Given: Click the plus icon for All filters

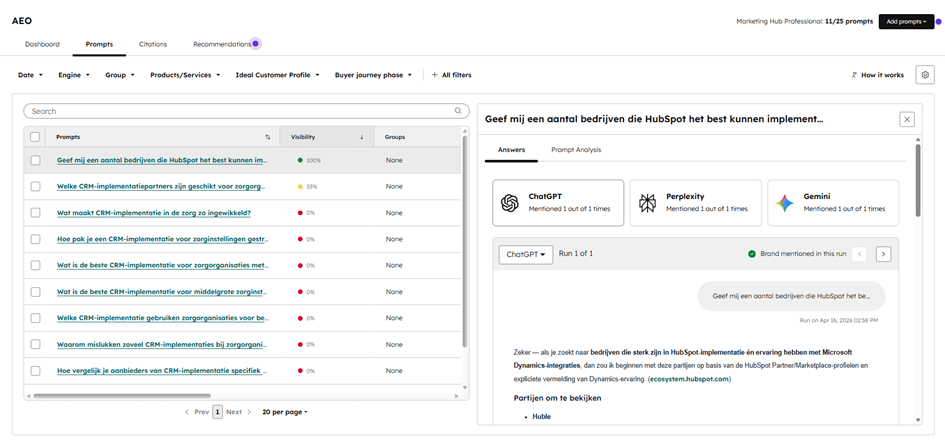Looking at the screenshot, I should coord(435,75).
